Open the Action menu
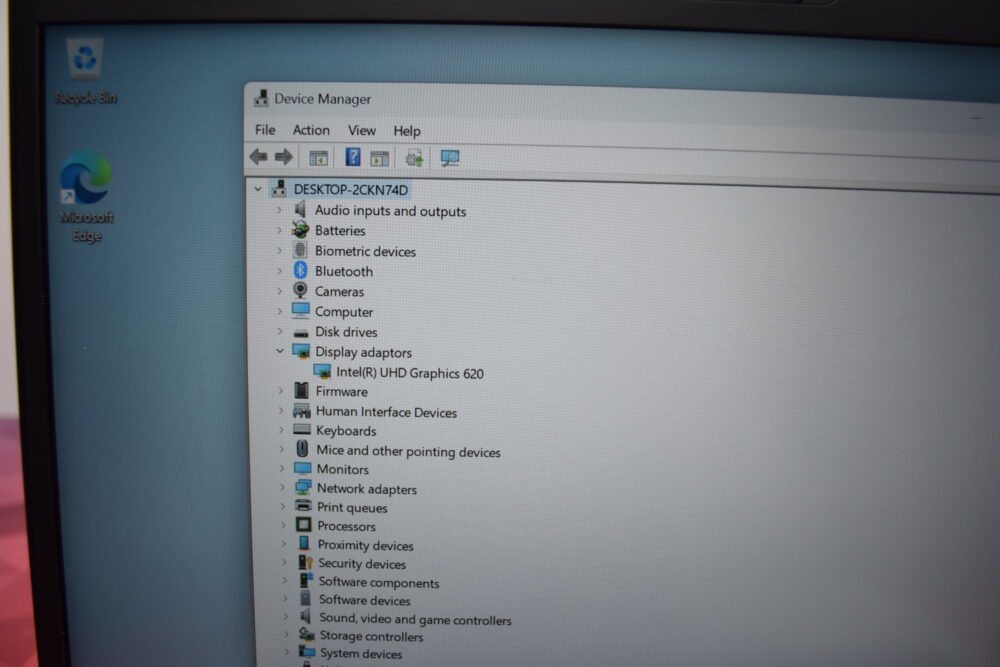The height and width of the screenshot is (667, 1000). pos(311,130)
